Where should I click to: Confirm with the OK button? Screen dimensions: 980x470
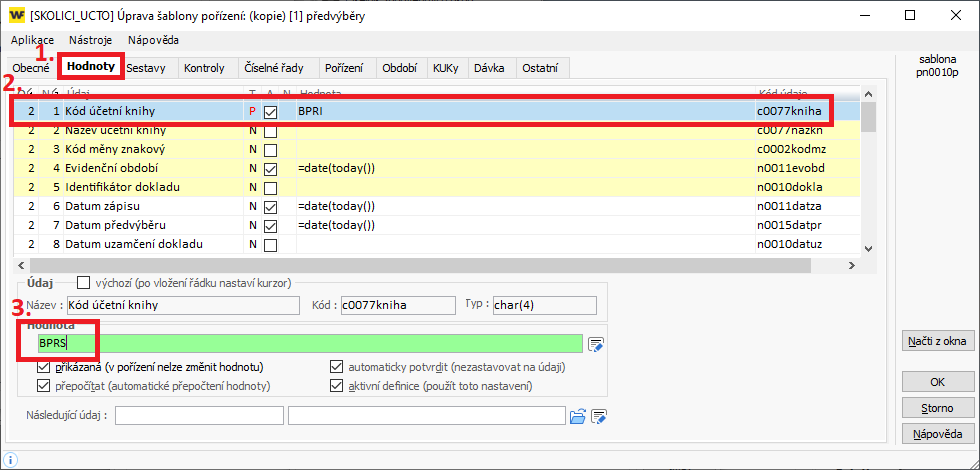pyautogui.click(x=938, y=382)
